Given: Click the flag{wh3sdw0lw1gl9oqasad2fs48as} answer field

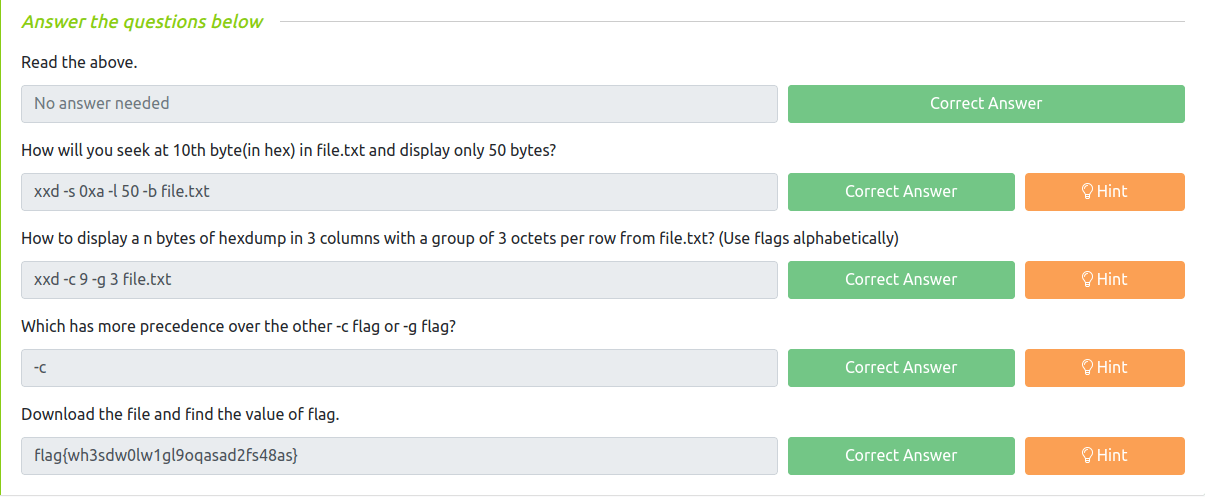Looking at the screenshot, I should (x=399, y=456).
